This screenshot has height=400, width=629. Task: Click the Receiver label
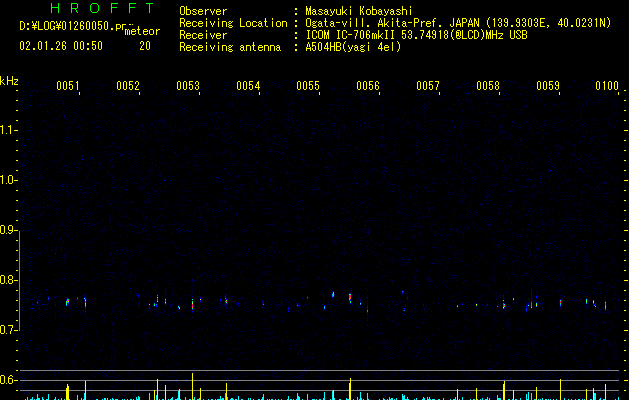click(x=203, y=35)
